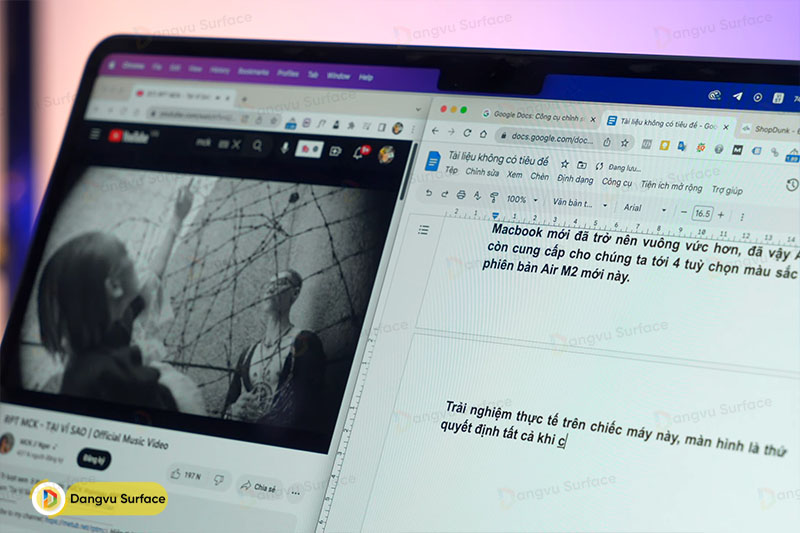The image size is (800, 533).
Task: Start YouTube voice search microphone
Action: point(284,147)
